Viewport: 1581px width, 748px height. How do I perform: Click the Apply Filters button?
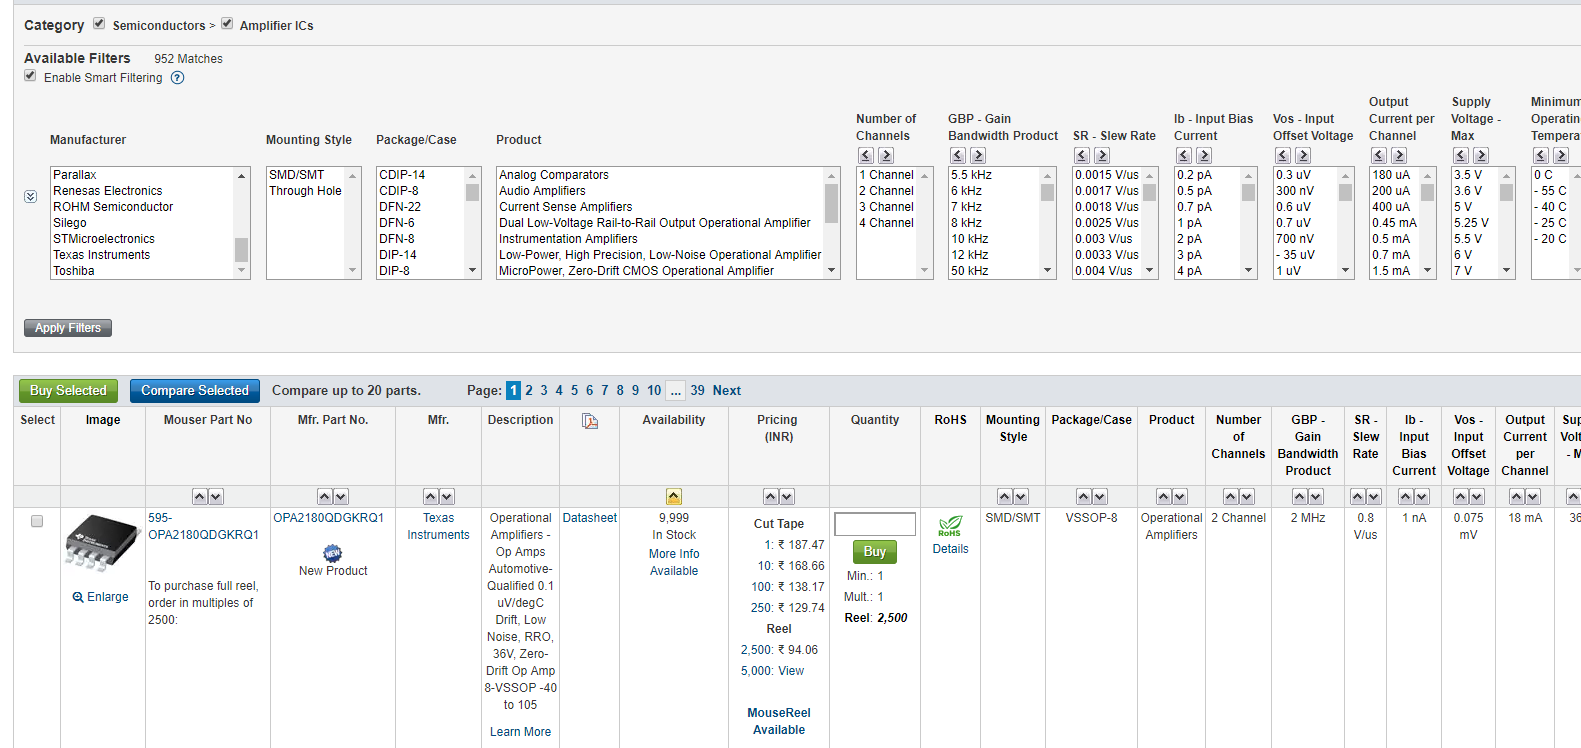tap(68, 328)
